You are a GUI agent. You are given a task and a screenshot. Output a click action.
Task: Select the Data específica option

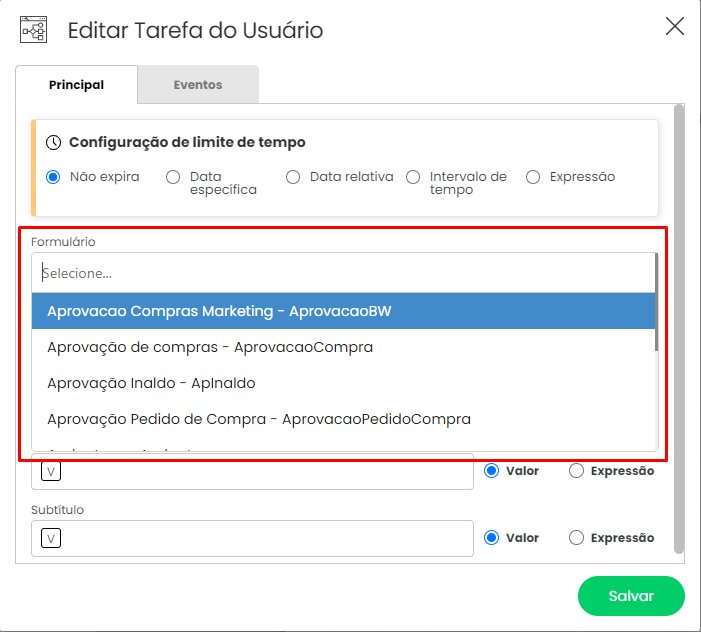(x=173, y=177)
